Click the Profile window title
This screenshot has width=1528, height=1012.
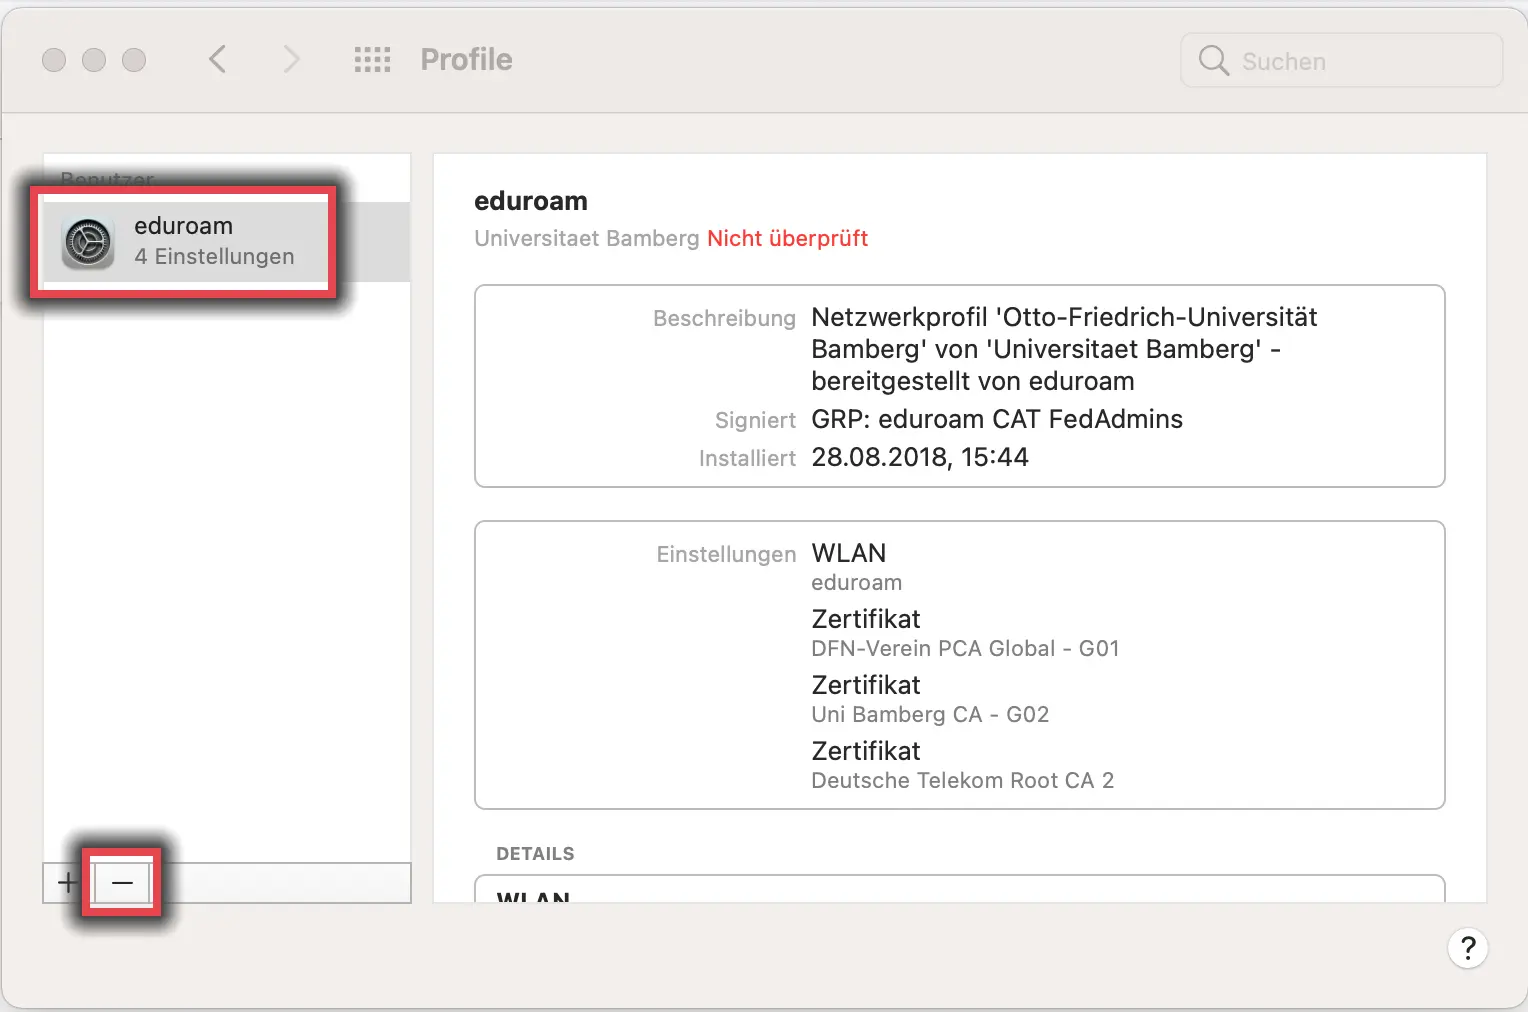coord(466,60)
